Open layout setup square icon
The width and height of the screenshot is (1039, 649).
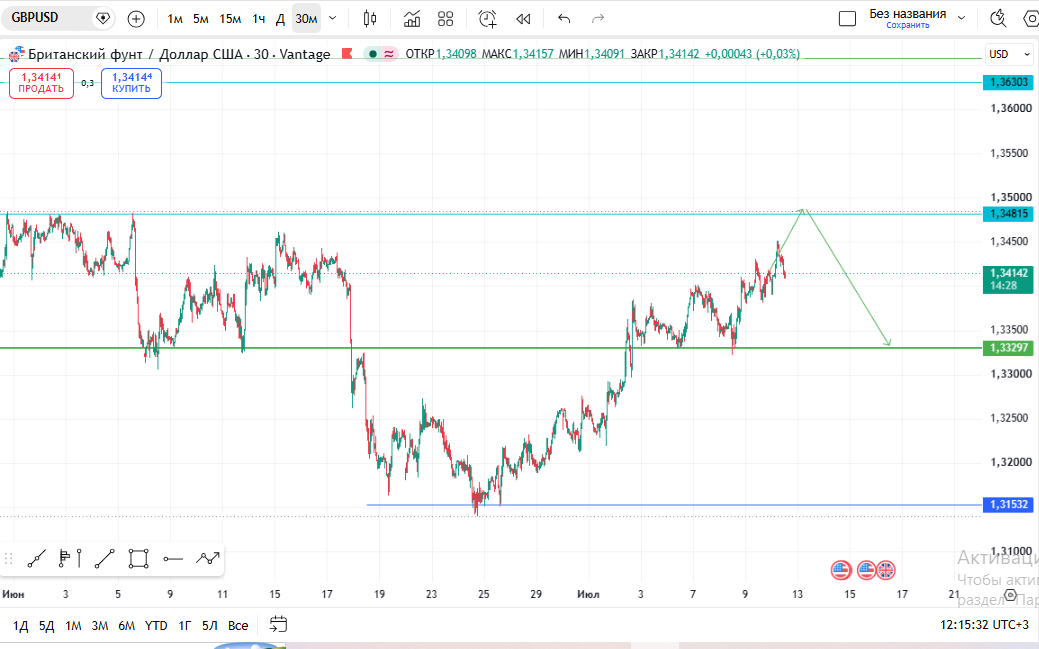847,19
